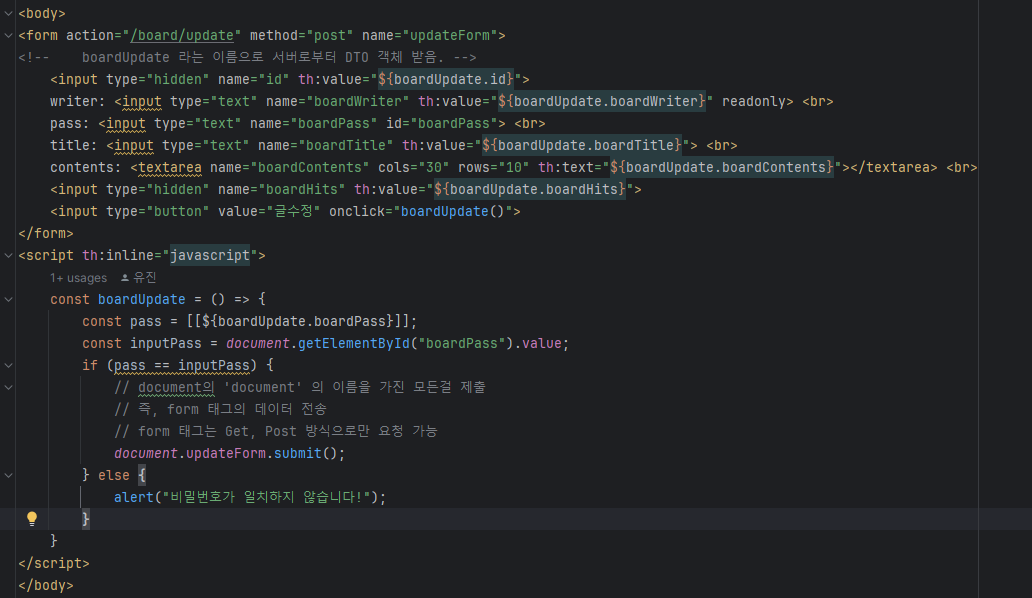This screenshot has height=598, width=1032.
Task: Click the HTML comment about boardUpdate DTO
Action: pos(247,57)
